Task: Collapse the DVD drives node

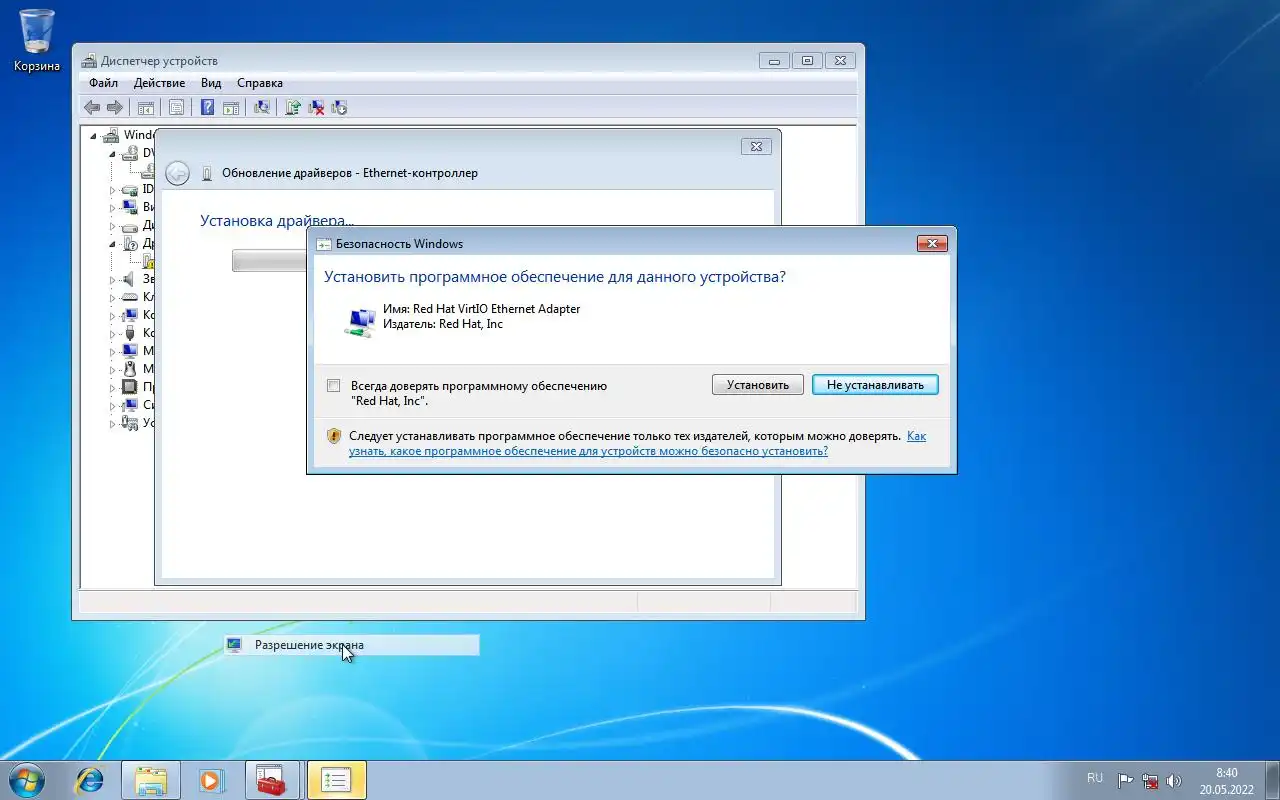Action: pyautogui.click(x=112, y=154)
